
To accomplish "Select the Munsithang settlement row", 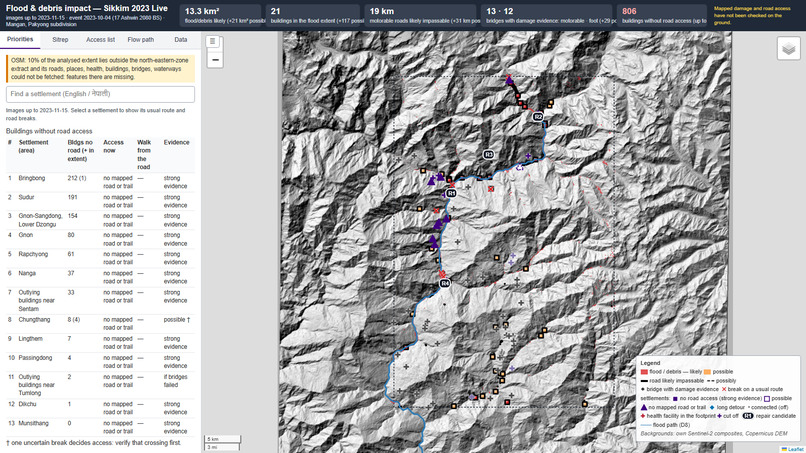I will click(x=100, y=427).
